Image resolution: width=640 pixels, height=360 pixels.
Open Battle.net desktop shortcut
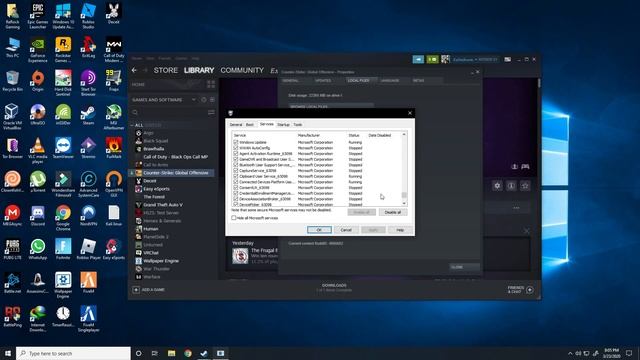[12, 282]
